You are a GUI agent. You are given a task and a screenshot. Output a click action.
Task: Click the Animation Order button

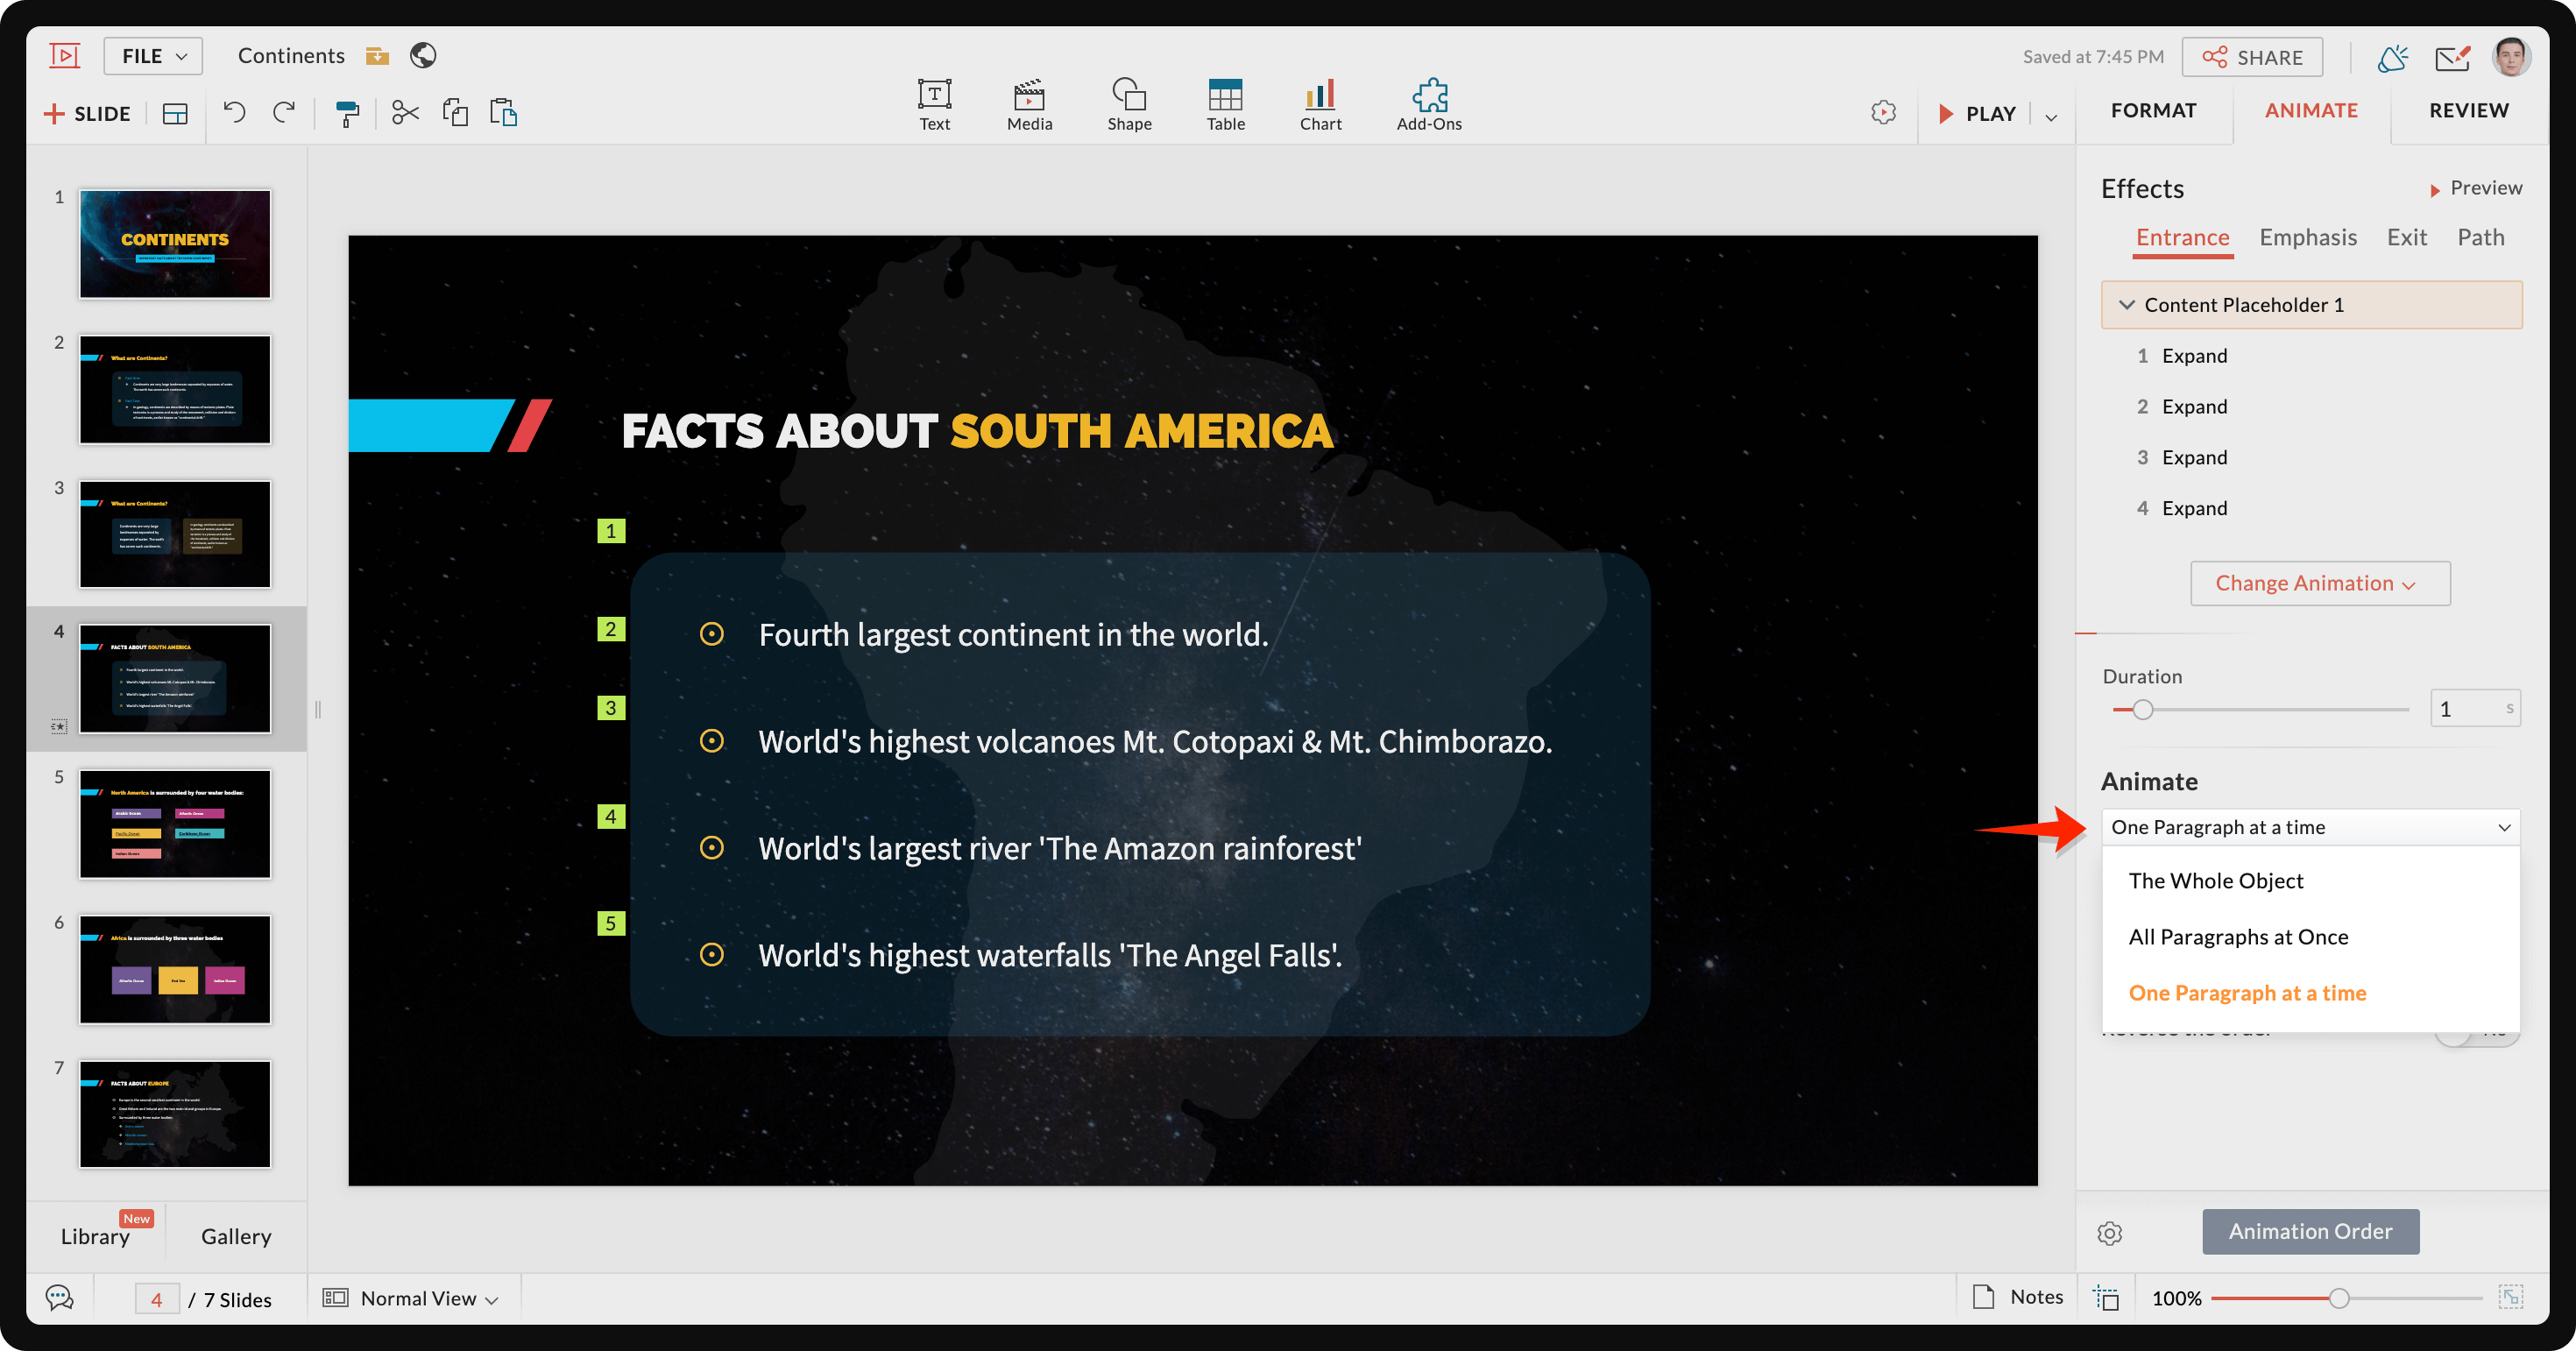click(2309, 1231)
